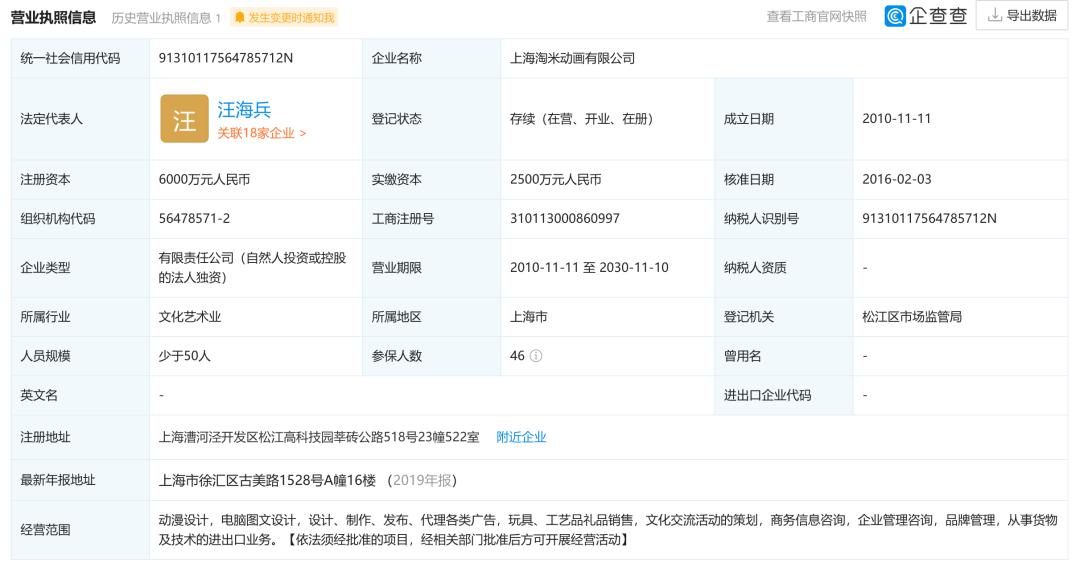Click paid-in capital 2500万元人民币

pos(556,179)
